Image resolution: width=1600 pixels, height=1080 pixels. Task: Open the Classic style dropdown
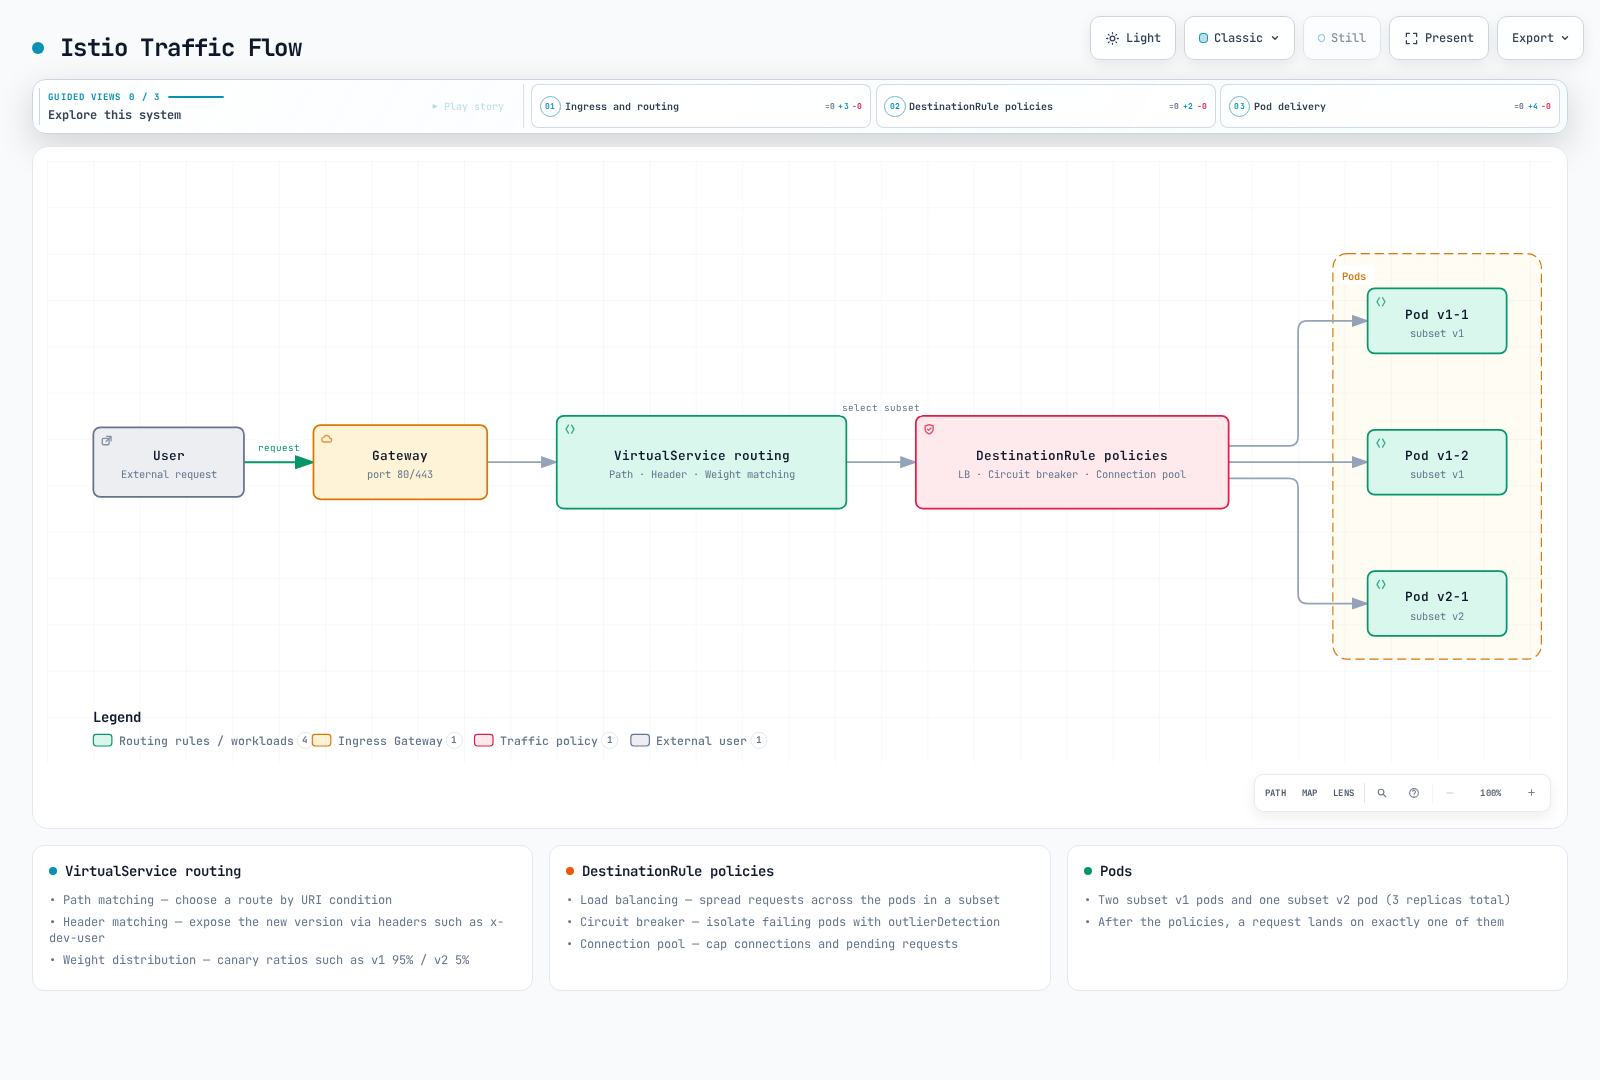click(1239, 38)
